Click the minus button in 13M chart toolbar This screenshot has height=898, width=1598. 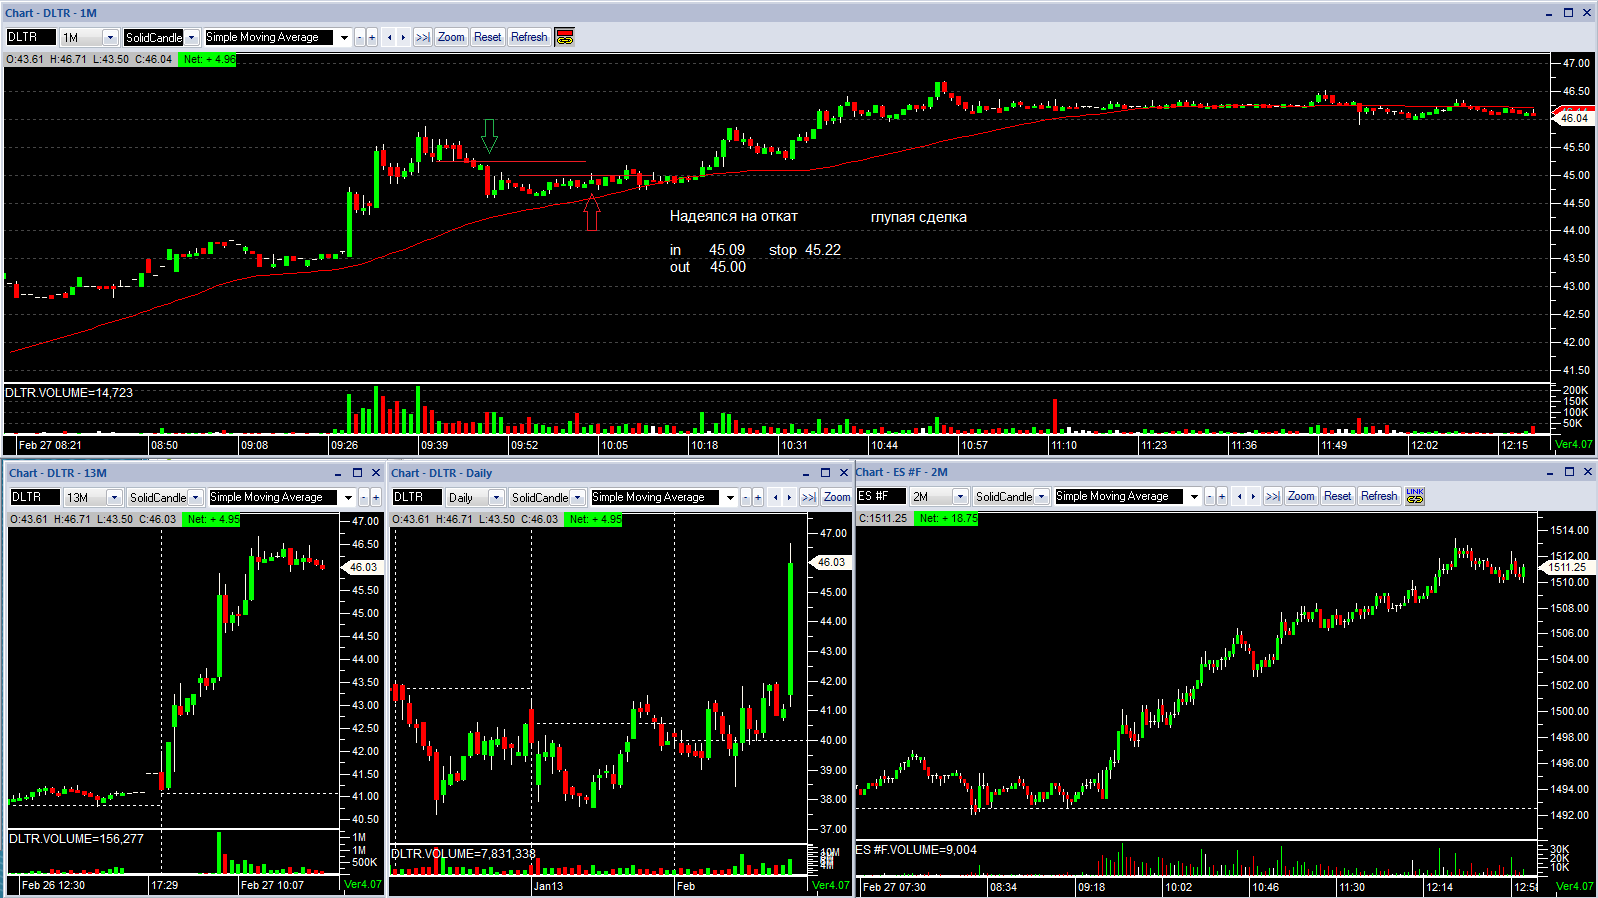click(x=364, y=497)
